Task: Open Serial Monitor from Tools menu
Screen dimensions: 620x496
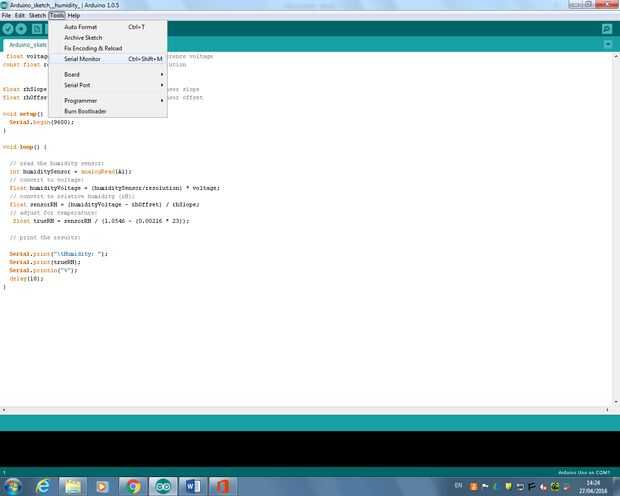Action: click(x=108, y=59)
